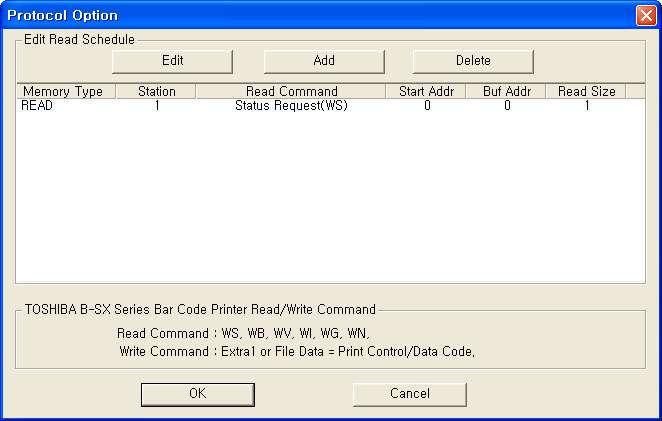Image resolution: width=662 pixels, height=421 pixels.
Task: Click the Buf Addr column header
Action: [506, 91]
